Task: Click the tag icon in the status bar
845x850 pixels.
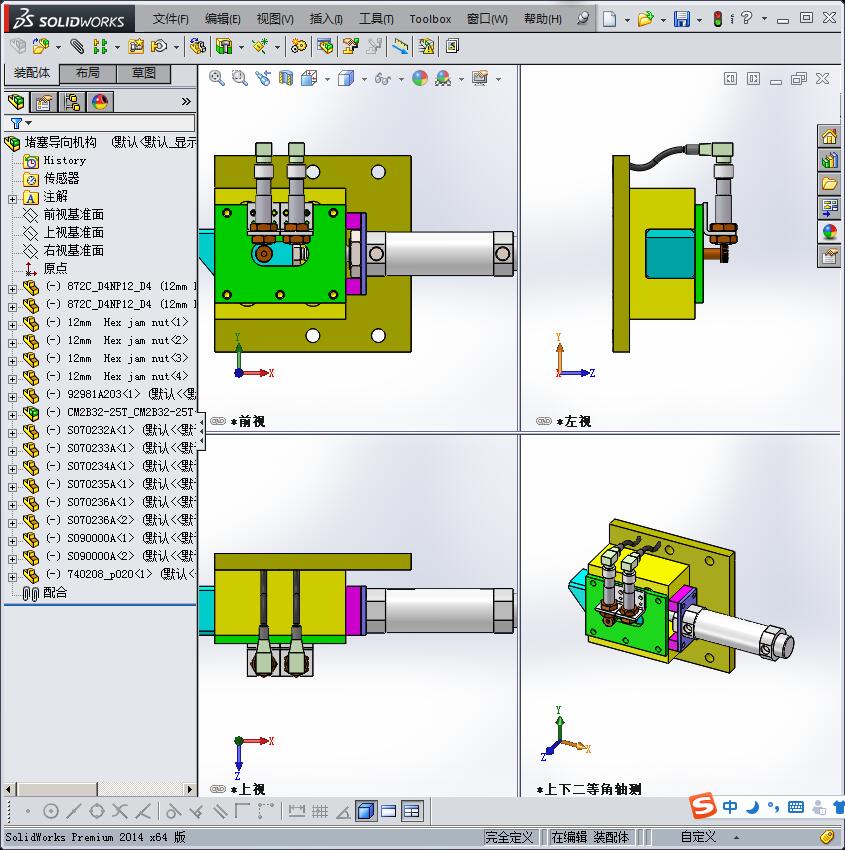Action: (827, 837)
